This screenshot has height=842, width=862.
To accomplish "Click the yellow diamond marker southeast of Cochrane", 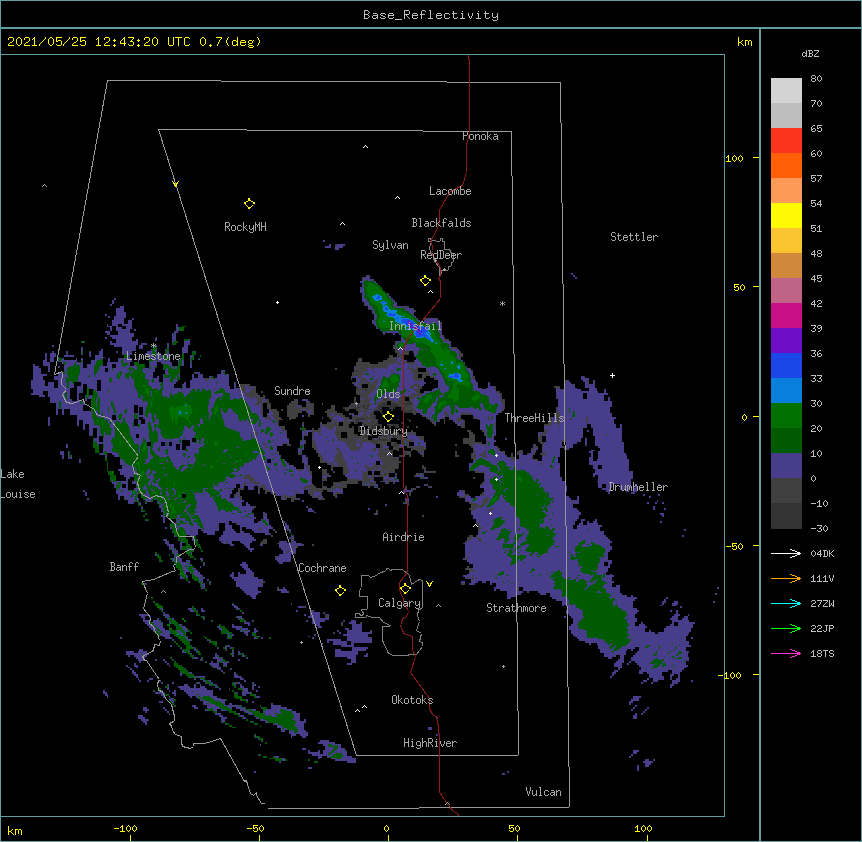I will (x=340, y=591).
